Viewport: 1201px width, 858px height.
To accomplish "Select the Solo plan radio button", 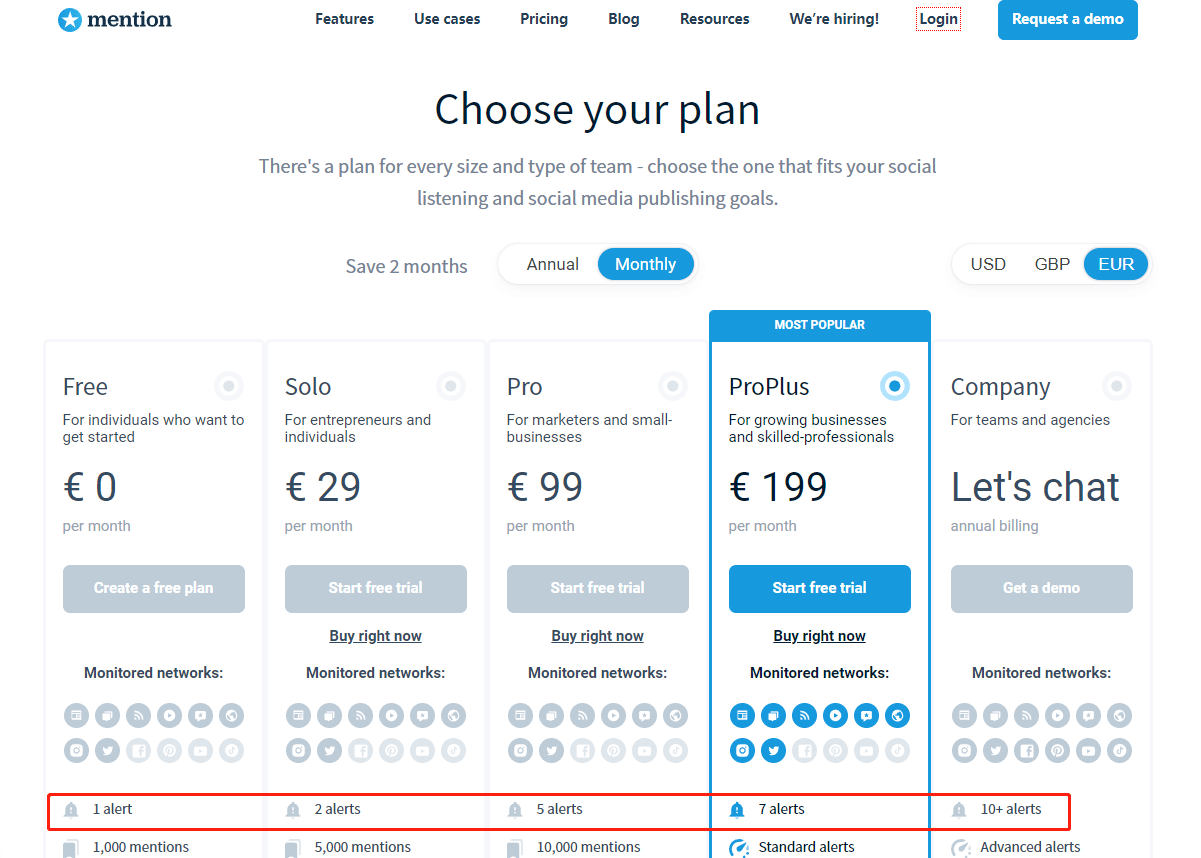I will pyautogui.click(x=451, y=385).
